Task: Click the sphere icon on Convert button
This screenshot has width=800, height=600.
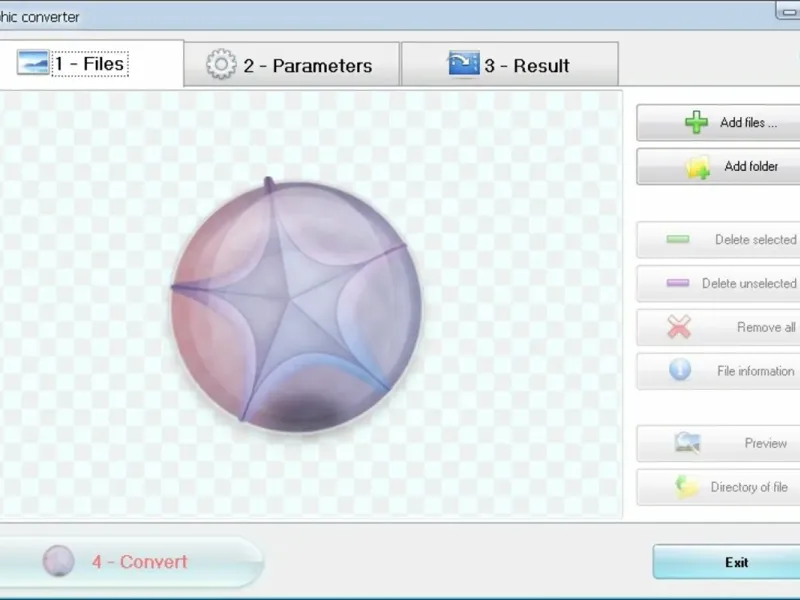Action: click(59, 561)
